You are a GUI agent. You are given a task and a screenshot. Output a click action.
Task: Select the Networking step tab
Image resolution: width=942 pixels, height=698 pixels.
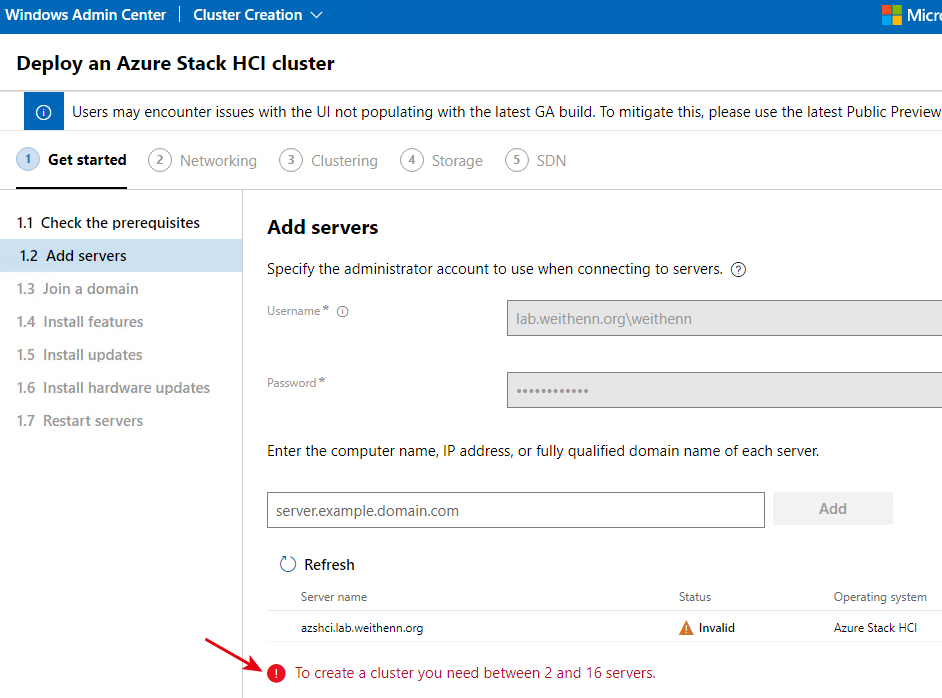pos(202,160)
